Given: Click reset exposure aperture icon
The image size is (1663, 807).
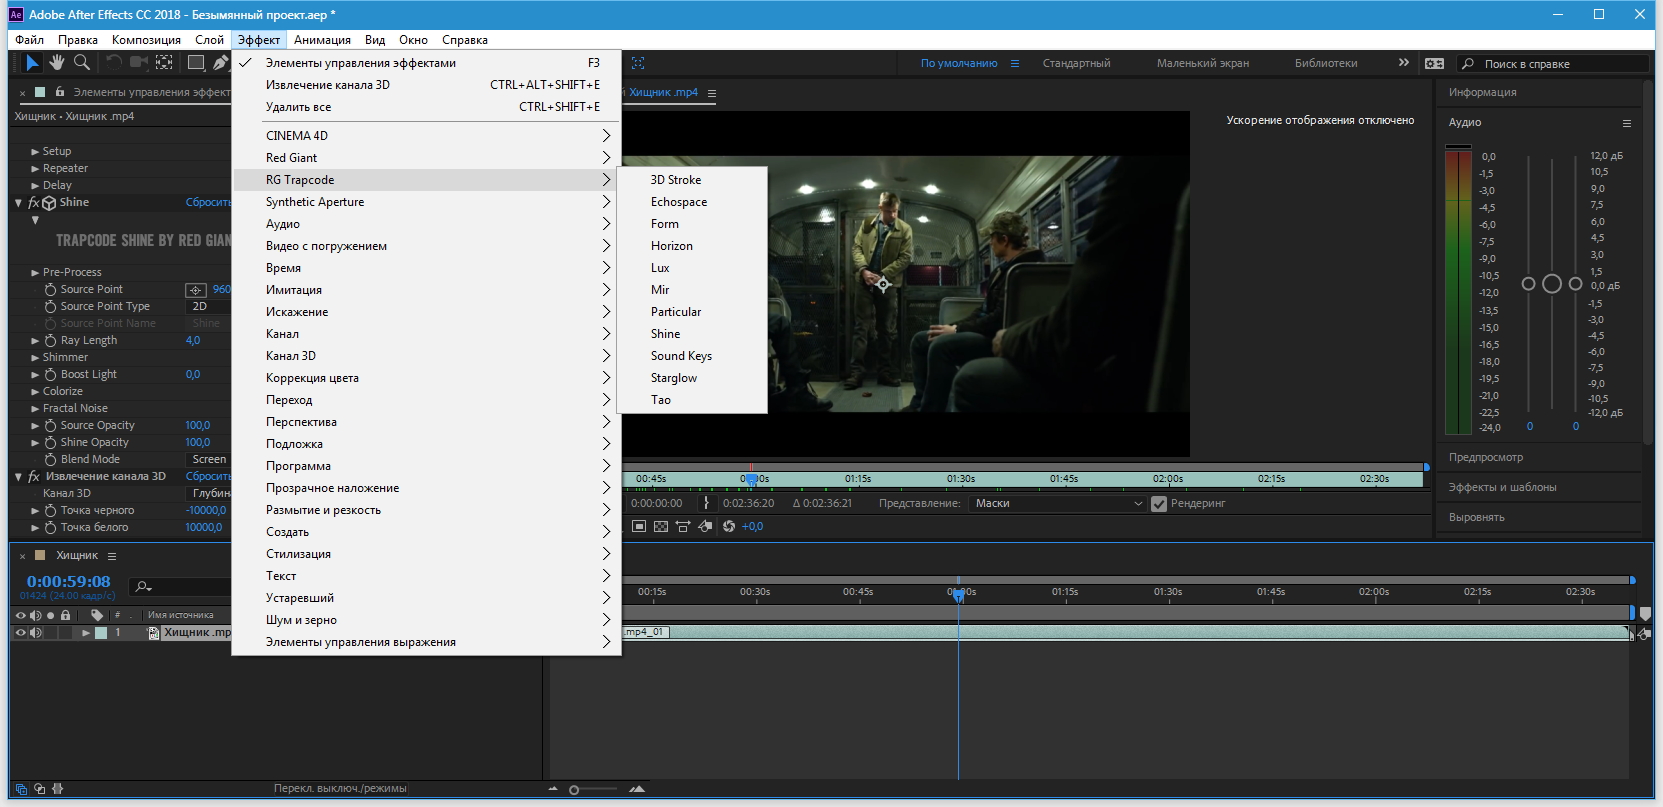Looking at the screenshot, I should pos(728,526).
